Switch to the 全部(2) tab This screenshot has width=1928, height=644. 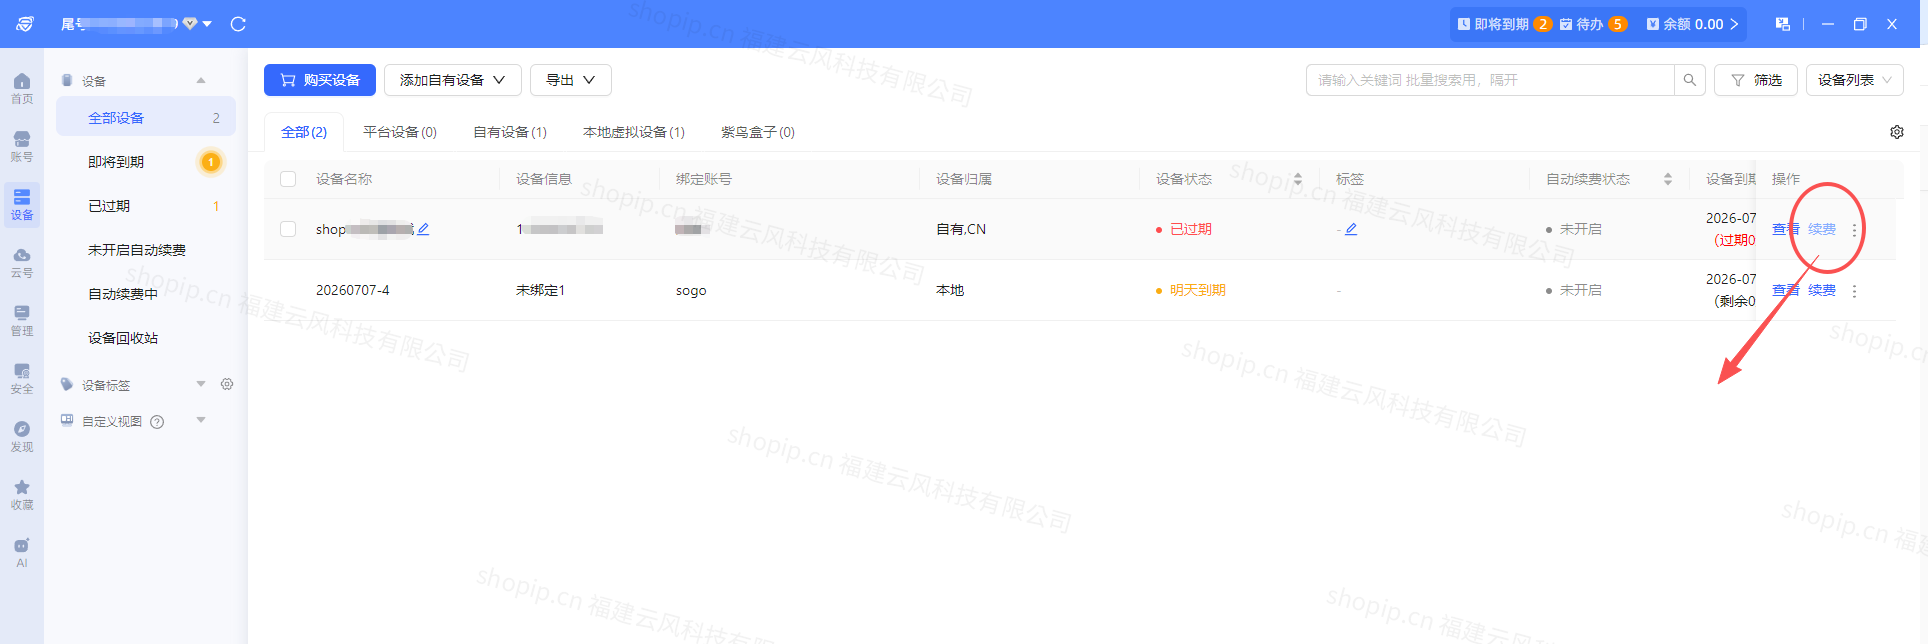click(x=304, y=132)
